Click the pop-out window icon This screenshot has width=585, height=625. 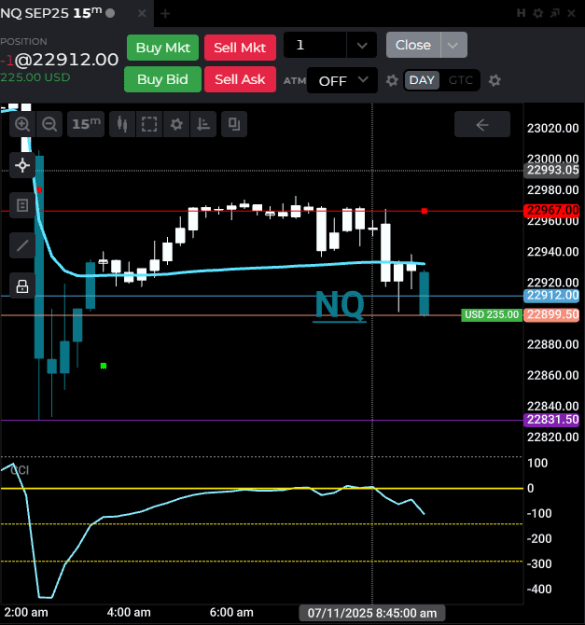click(x=555, y=13)
